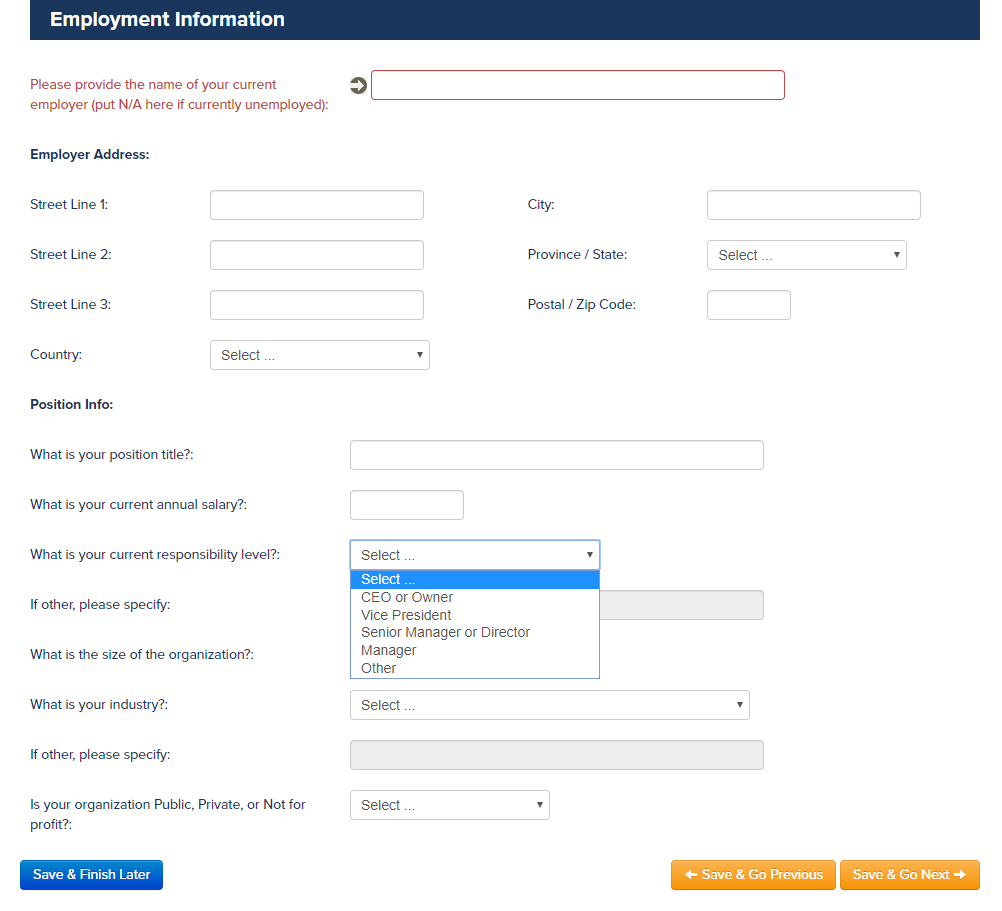Open the Country dropdown

pos(319,354)
